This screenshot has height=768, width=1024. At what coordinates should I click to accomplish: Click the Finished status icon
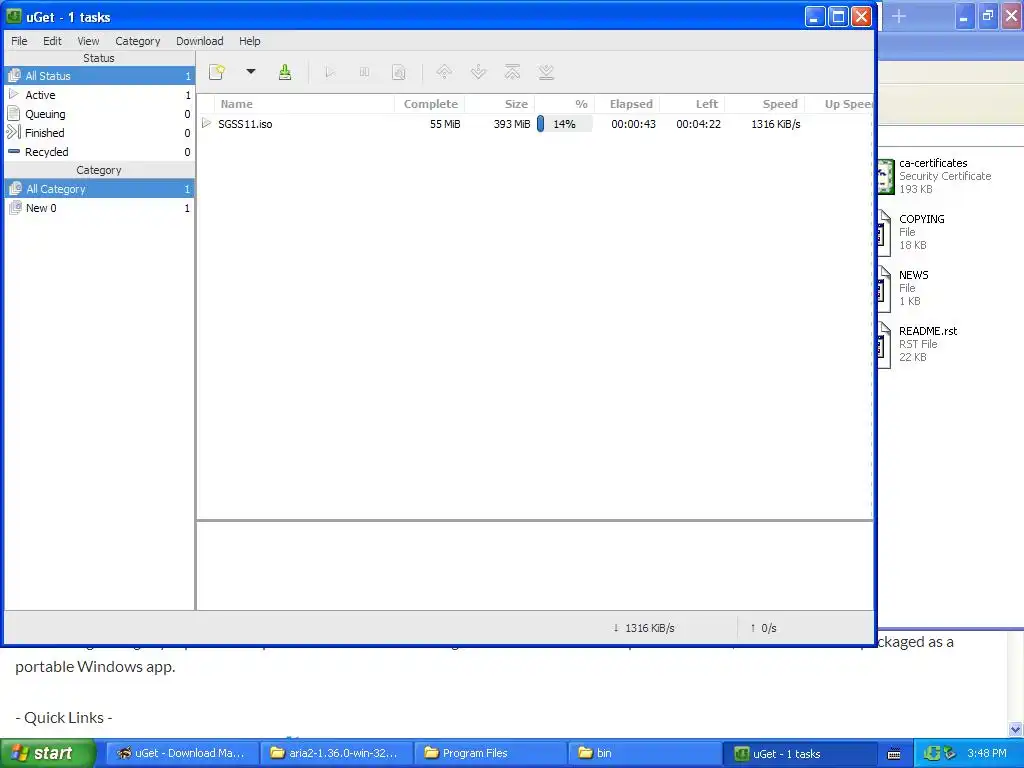(x=14, y=132)
